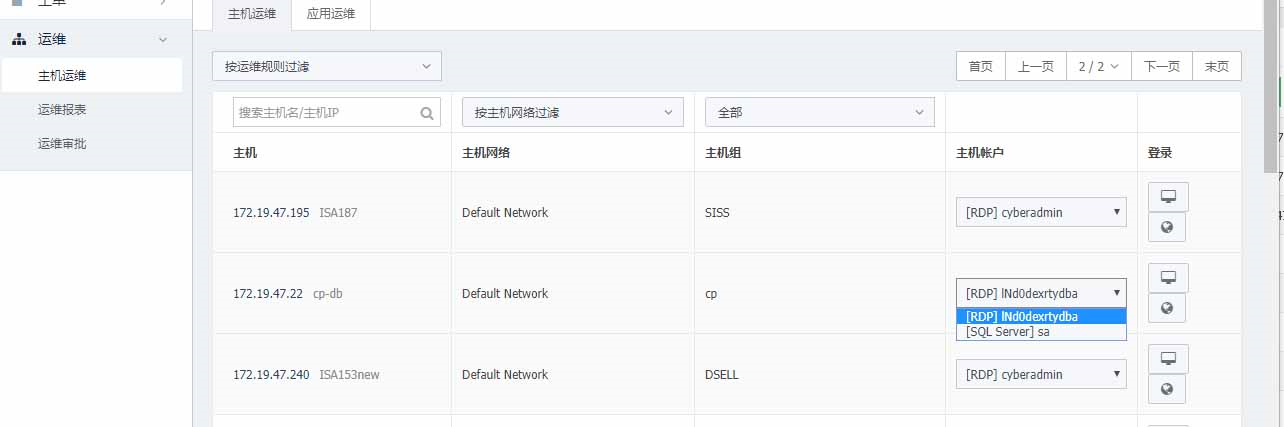Select the 主机运维 tab
Image resolution: width=1284 pixels, height=427 pixels.
(x=252, y=15)
